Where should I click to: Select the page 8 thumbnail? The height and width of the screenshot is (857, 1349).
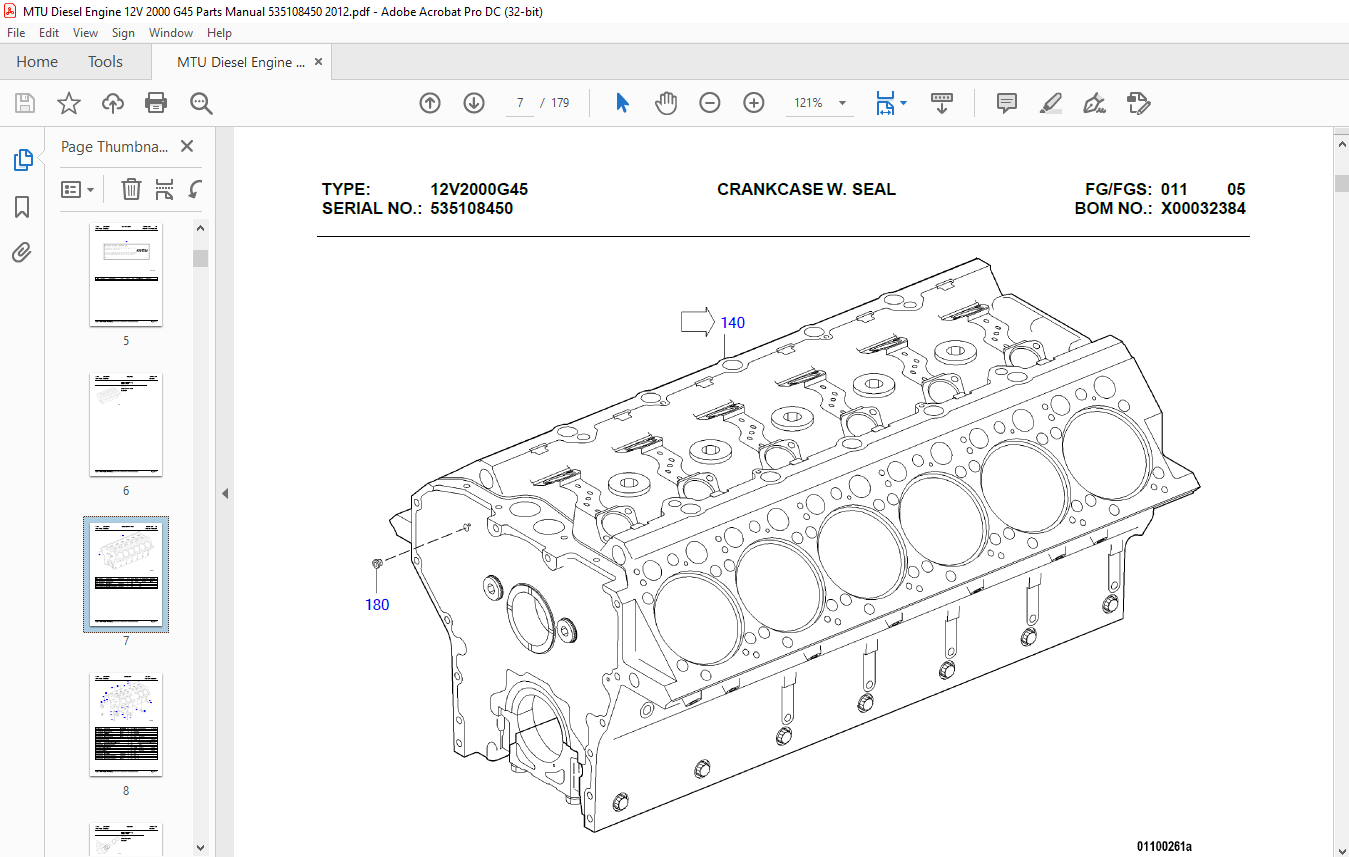coord(126,725)
